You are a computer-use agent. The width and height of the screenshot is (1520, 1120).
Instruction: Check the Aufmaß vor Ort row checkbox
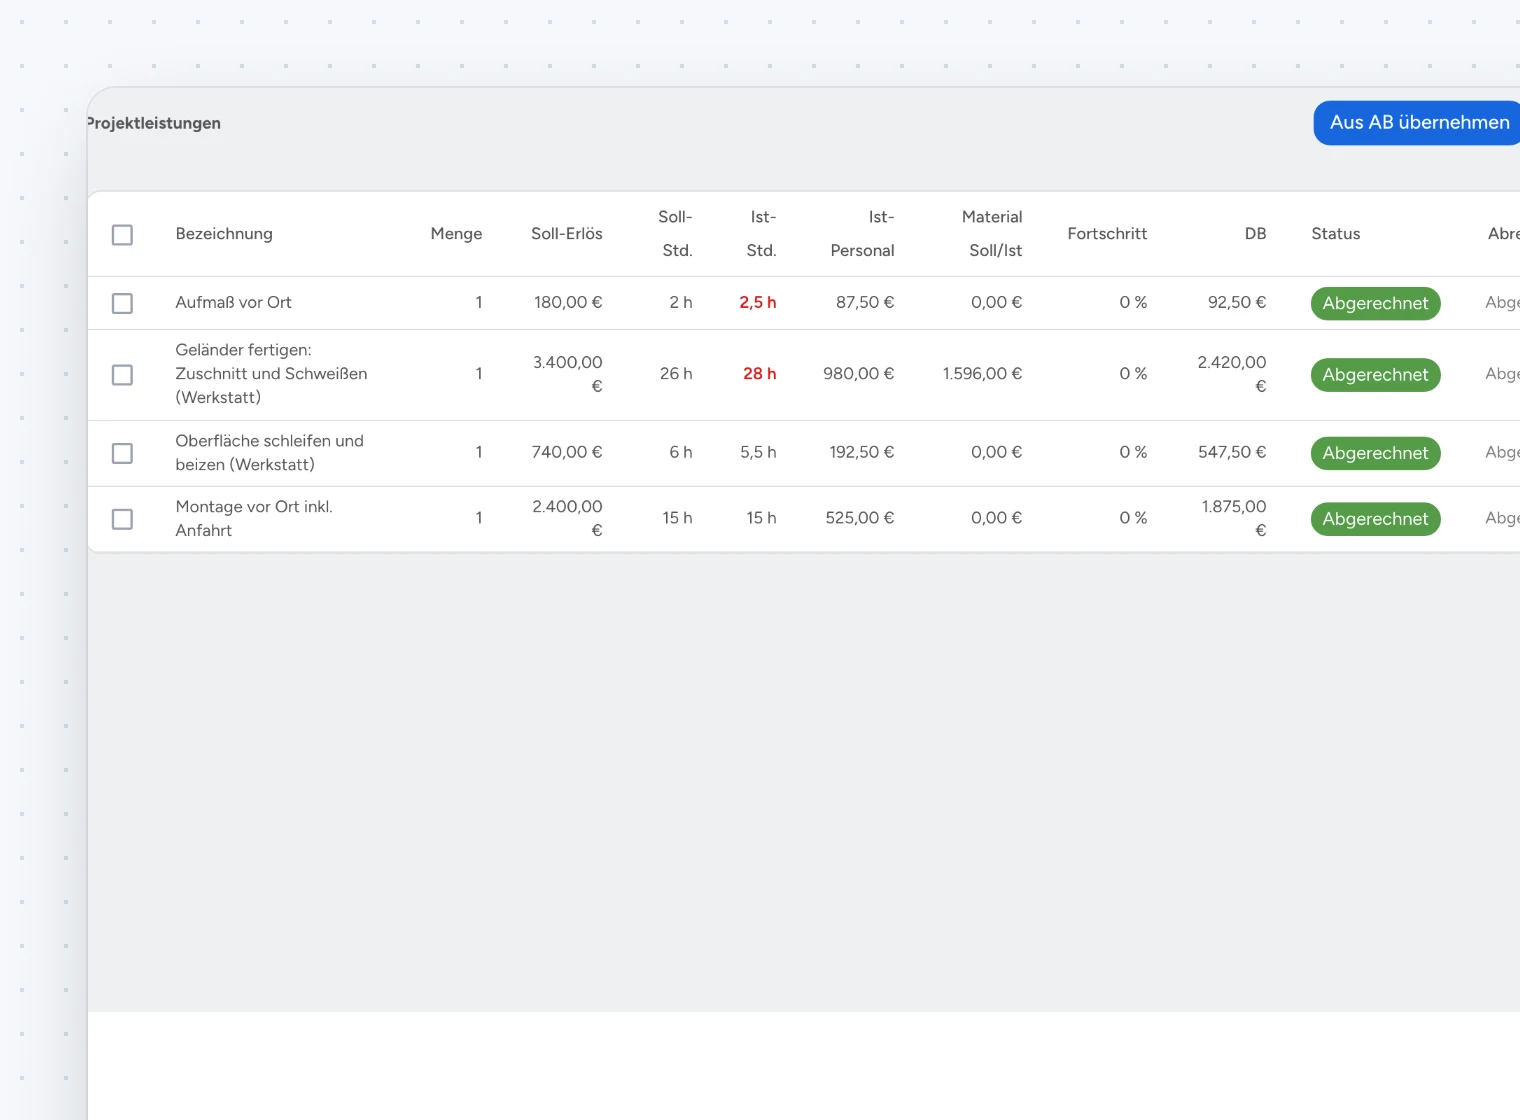pos(122,303)
